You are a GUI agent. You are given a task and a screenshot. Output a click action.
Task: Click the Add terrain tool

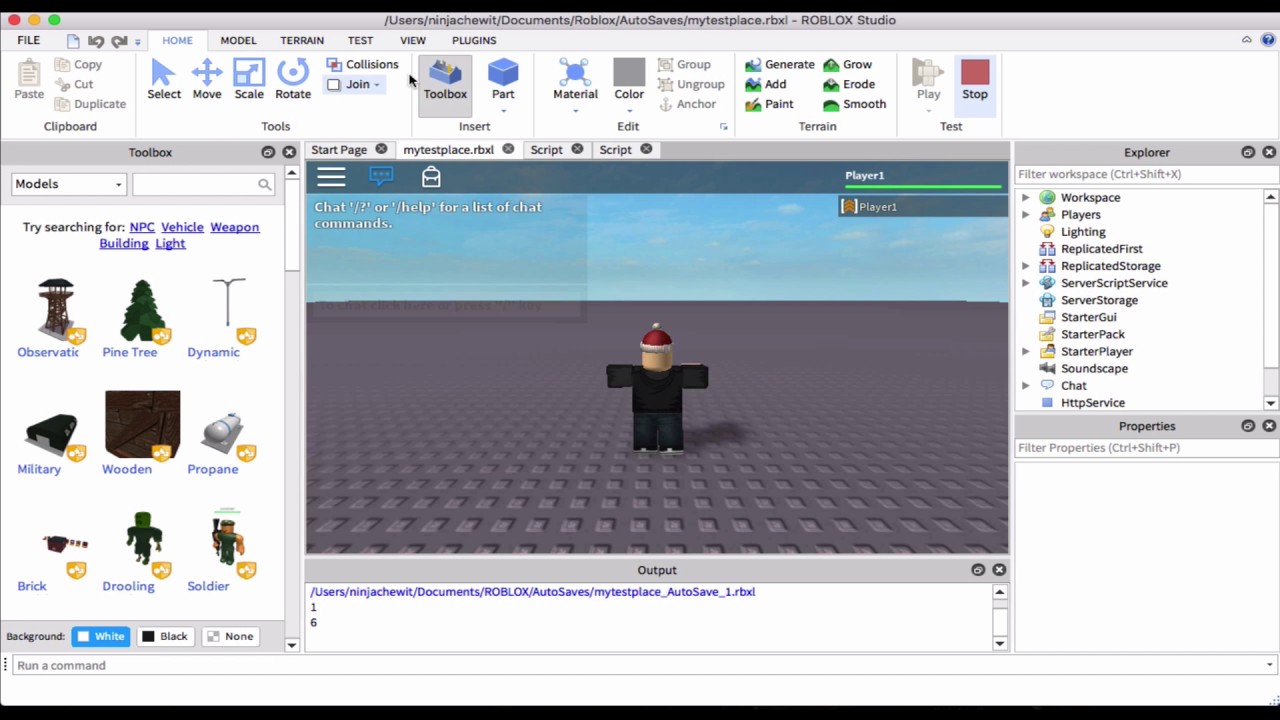click(x=766, y=84)
